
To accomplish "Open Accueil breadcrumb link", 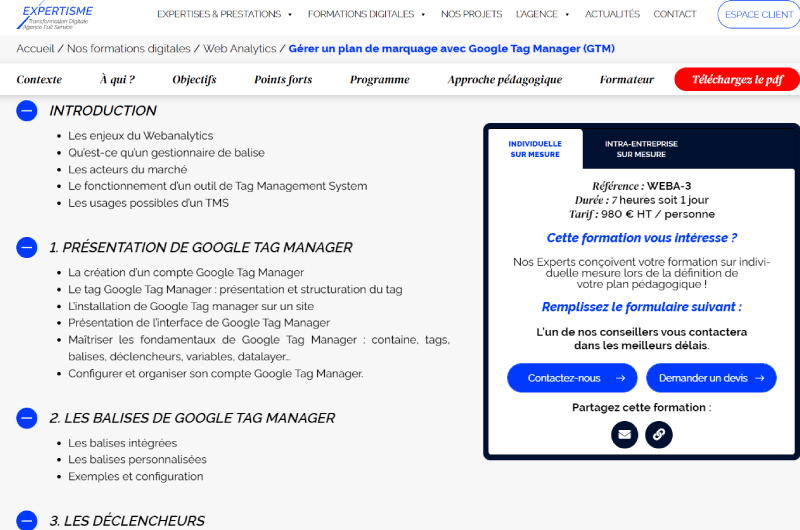I will point(35,48).
